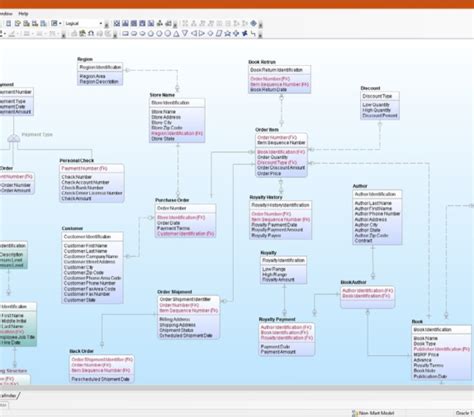Select the Store Name entity title
The image size is (474, 417).
[x=162, y=95]
